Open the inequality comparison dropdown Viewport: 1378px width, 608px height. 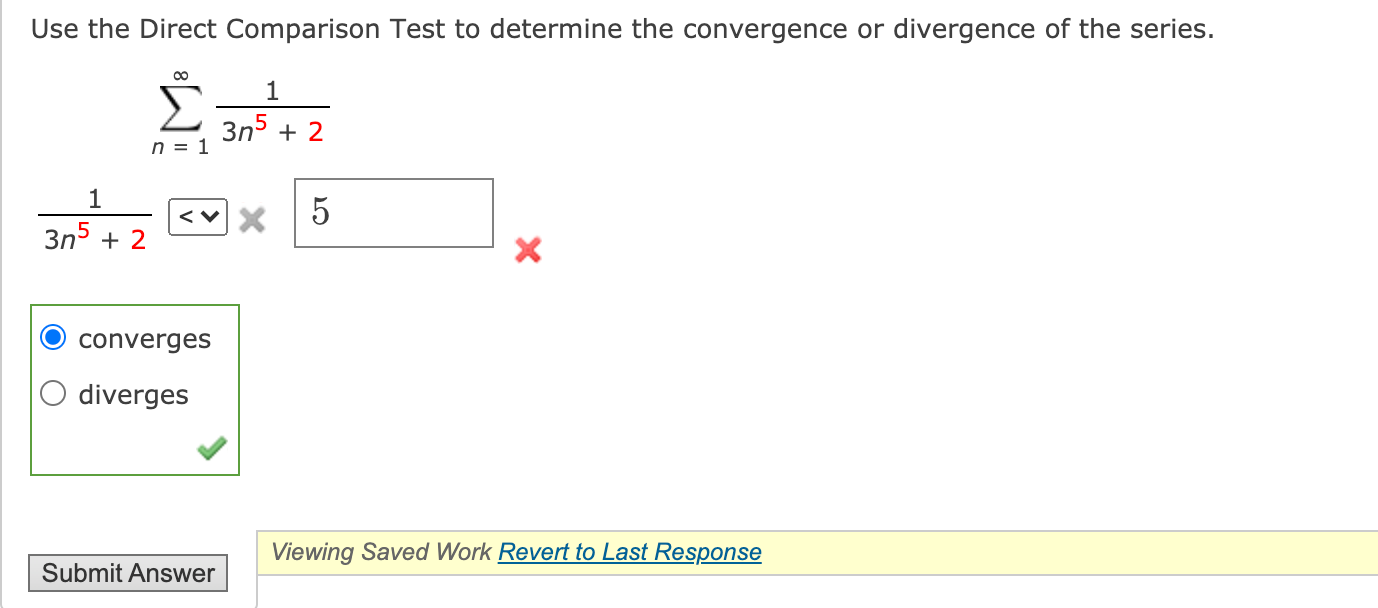coord(197,216)
